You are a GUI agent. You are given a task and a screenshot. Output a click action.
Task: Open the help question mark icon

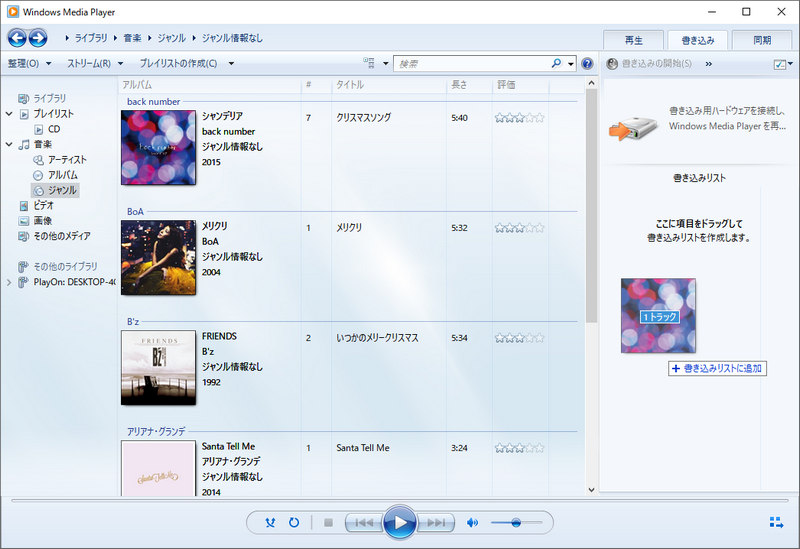587,63
